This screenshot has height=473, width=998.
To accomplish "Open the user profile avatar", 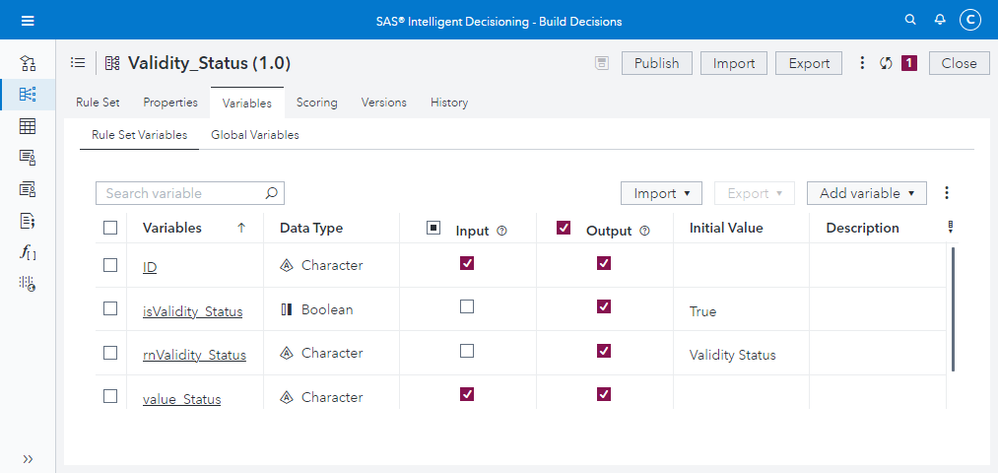I will pyautogui.click(x=969, y=20).
